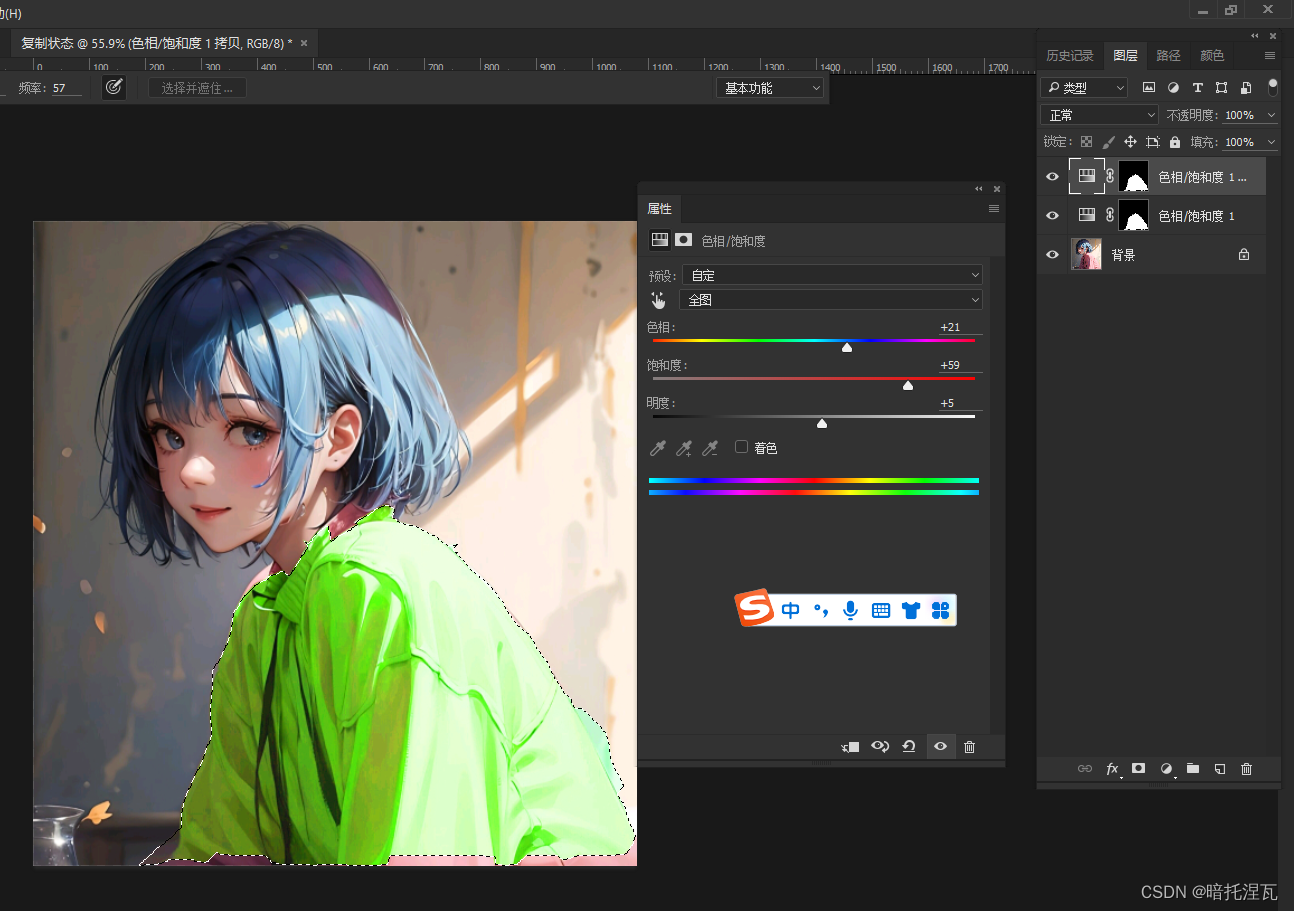Open the Sogou soft keyboard
The width and height of the screenshot is (1294, 911).
pos(880,610)
